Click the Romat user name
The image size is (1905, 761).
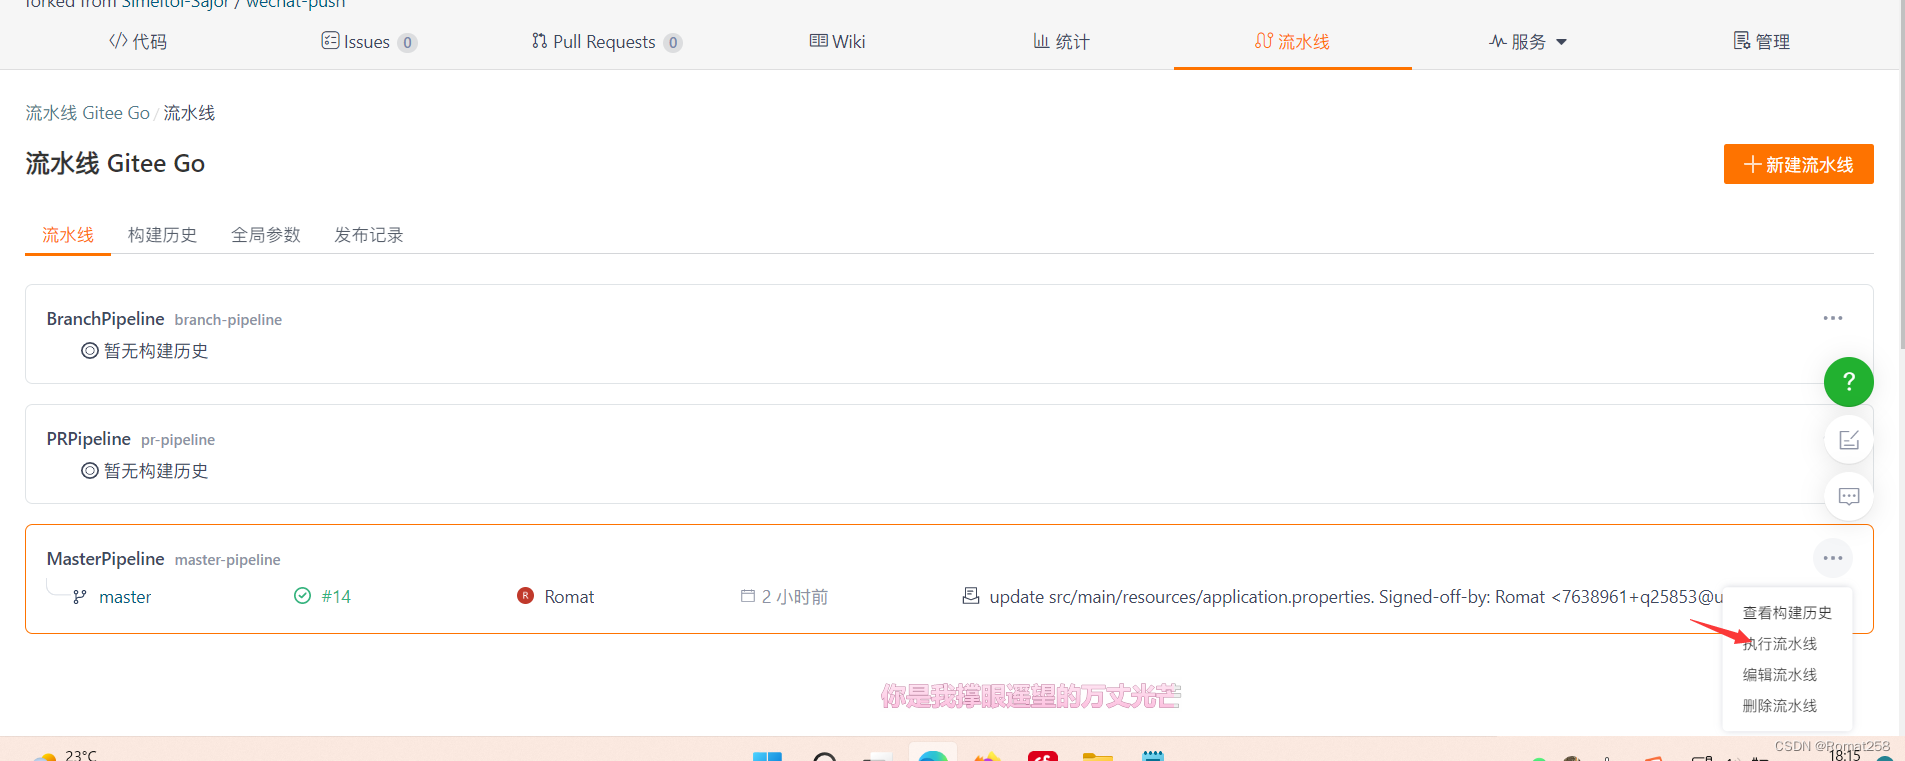pyautogui.click(x=569, y=597)
